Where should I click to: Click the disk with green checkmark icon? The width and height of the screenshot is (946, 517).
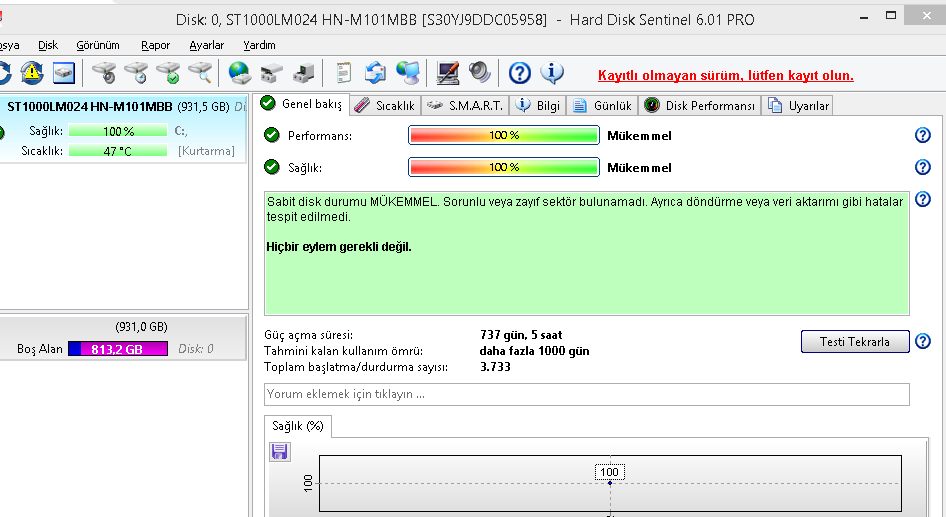pyautogui.click(x=168, y=73)
